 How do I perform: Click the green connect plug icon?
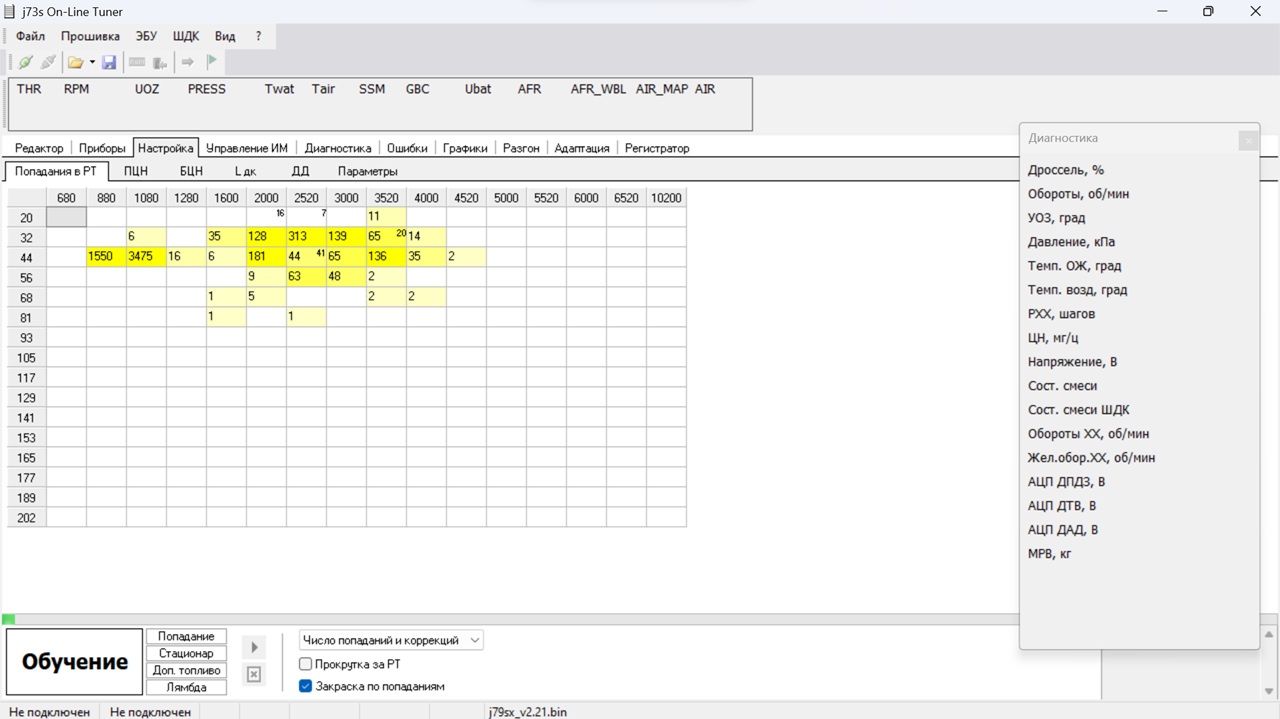tap(25, 62)
